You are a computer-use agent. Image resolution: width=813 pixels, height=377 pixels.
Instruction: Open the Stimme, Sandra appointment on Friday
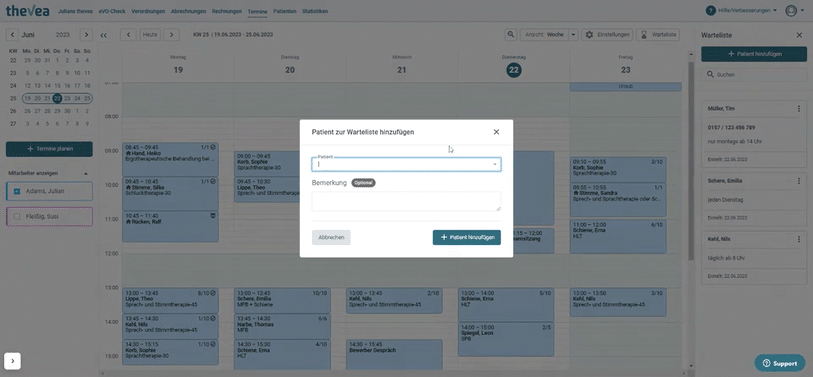tap(618, 200)
